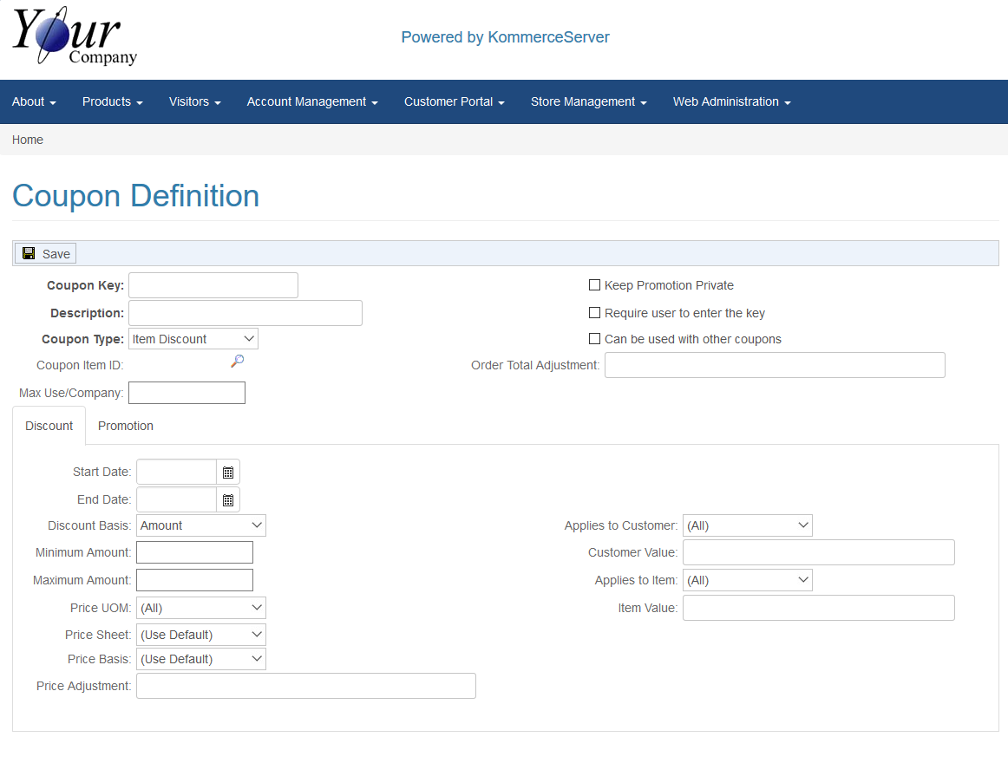
Task: Check Require user to enter the key
Action: pos(595,313)
